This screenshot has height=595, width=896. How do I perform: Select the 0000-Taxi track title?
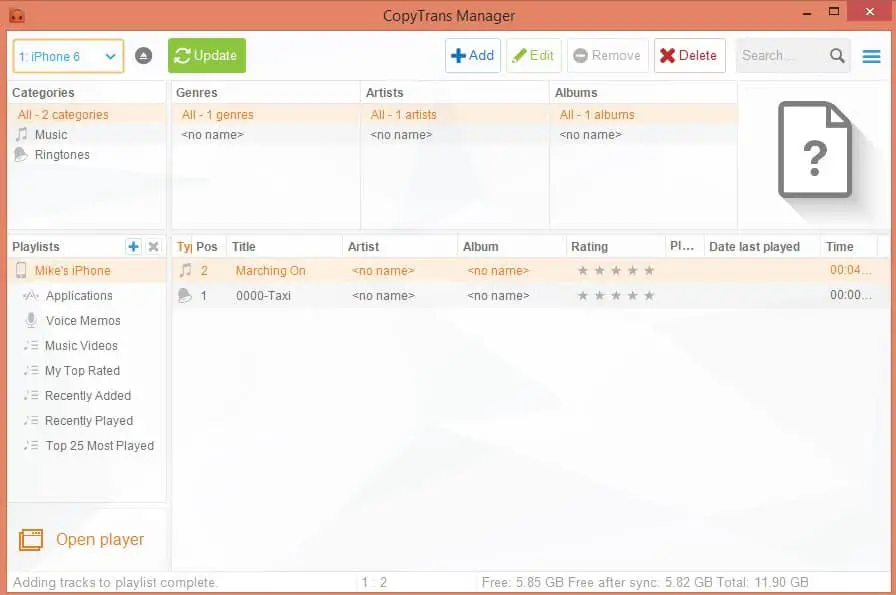pos(263,295)
